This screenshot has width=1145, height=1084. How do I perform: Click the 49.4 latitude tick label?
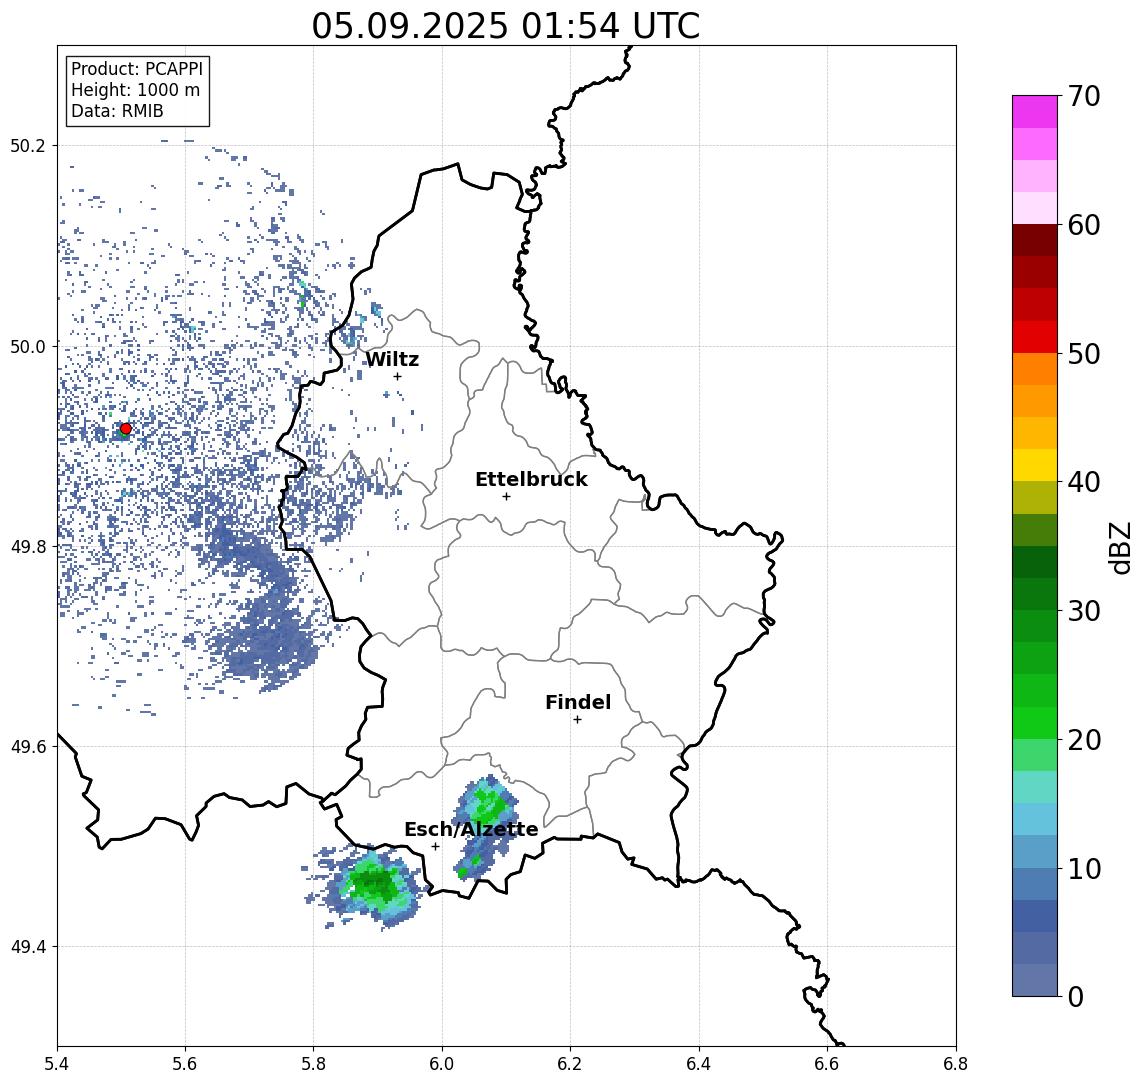[x=28, y=947]
